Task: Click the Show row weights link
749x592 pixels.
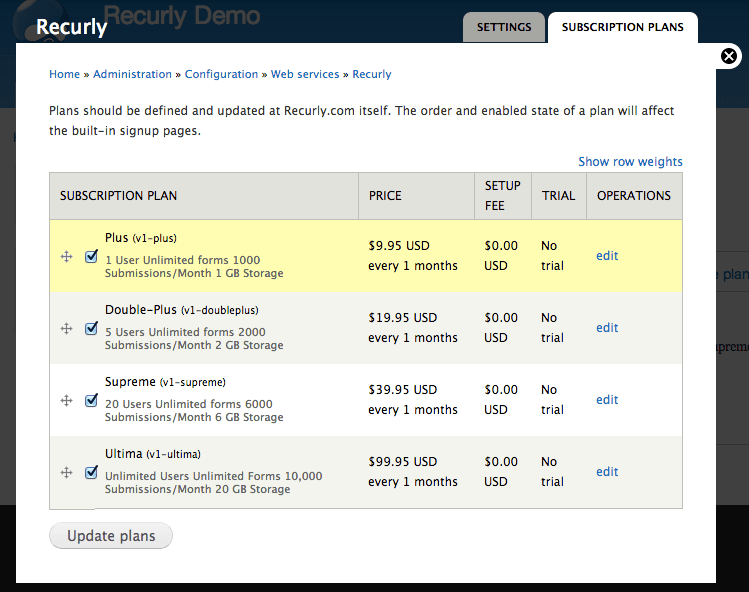Action: [630, 161]
